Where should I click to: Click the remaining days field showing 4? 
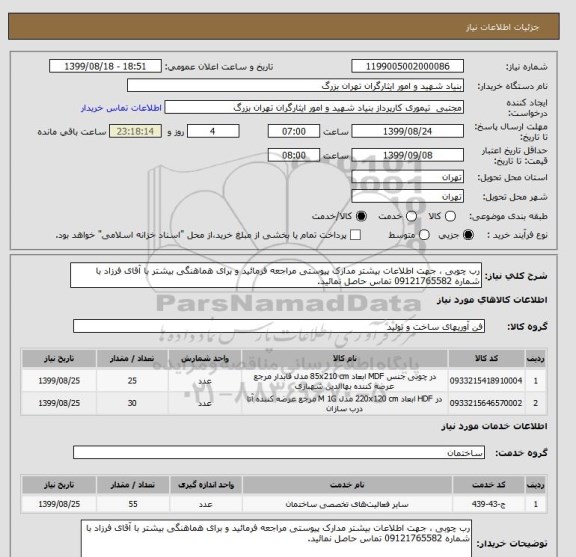tap(213, 131)
